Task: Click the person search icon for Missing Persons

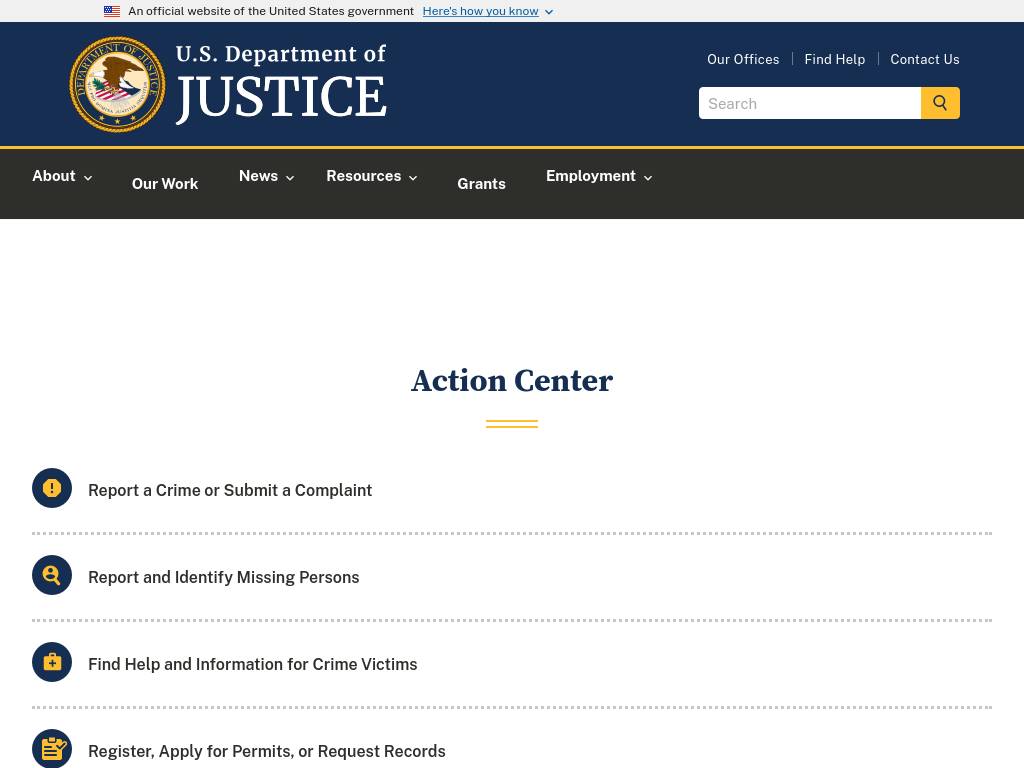Action: click(x=52, y=575)
